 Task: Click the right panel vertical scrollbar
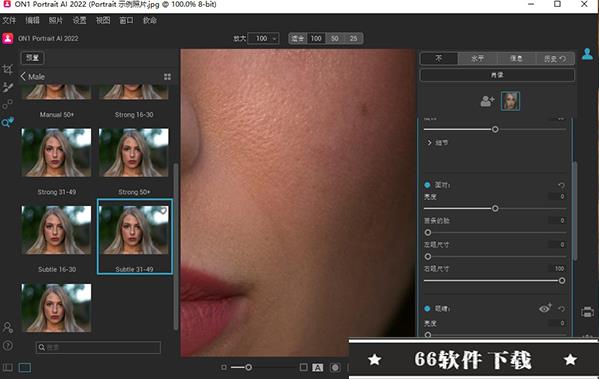tap(575, 211)
